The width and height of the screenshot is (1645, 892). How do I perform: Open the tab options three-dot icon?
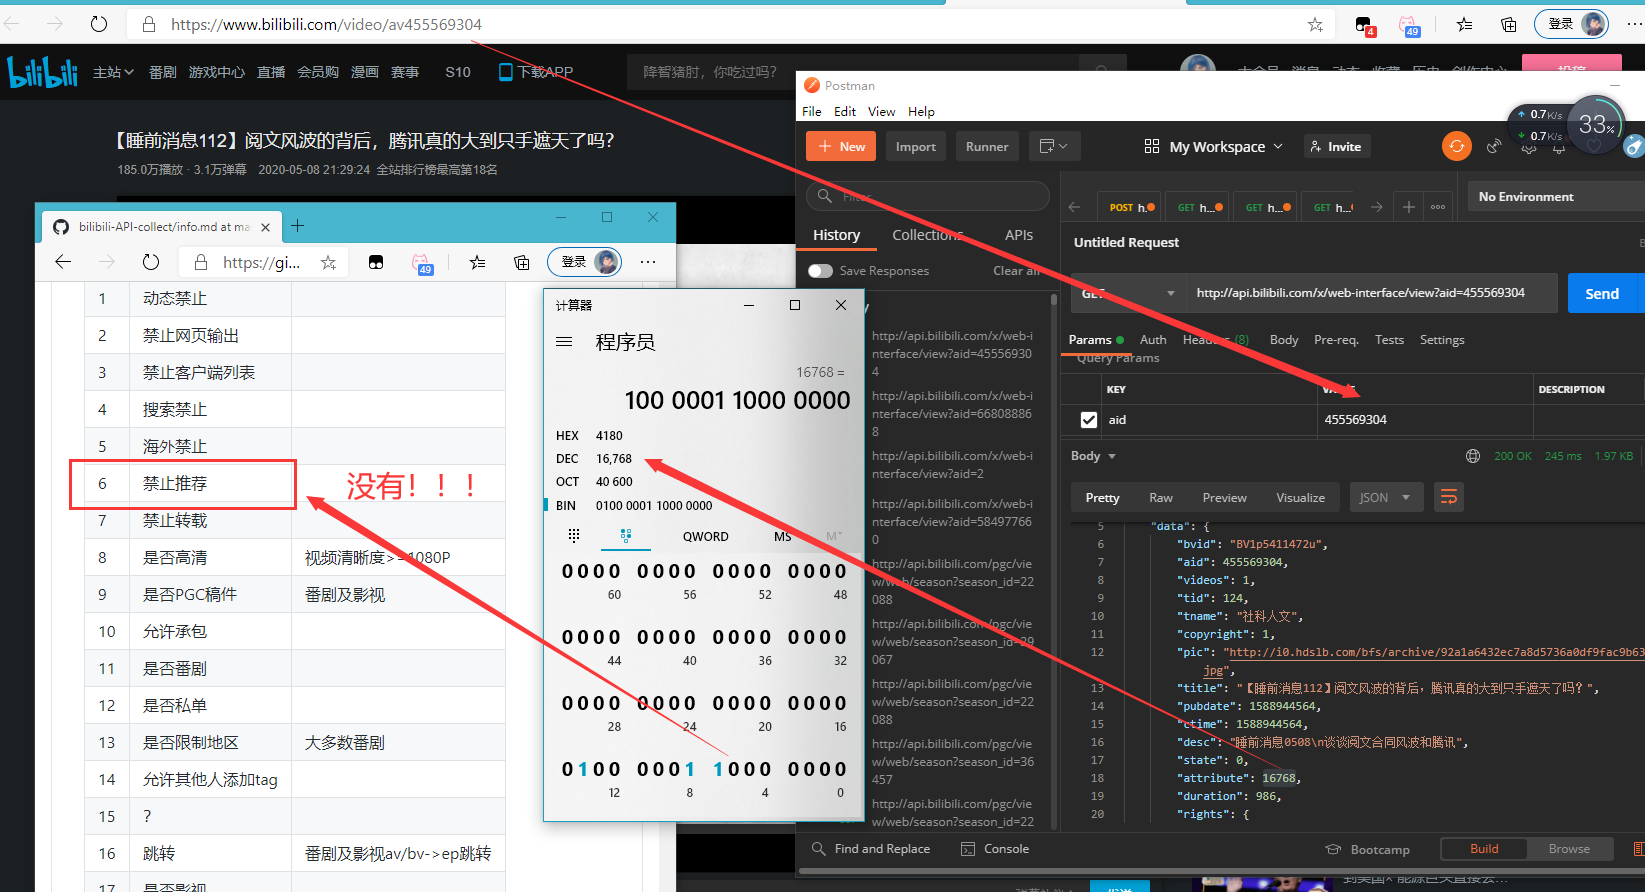(1438, 207)
